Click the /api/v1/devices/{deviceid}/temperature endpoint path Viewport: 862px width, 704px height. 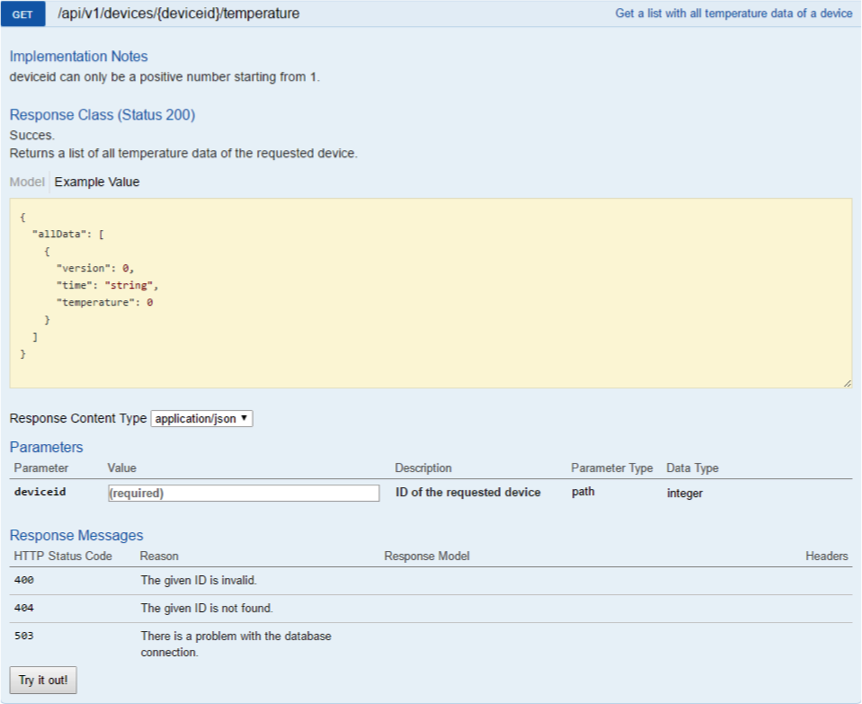(x=178, y=14)
